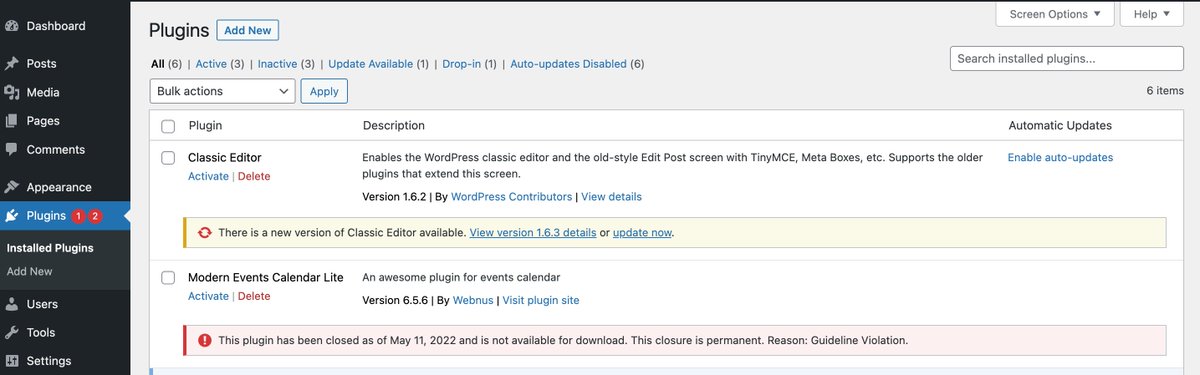Click the Posts pushpin icon
The image size is (1200, 375).
(x=12, y=64)
